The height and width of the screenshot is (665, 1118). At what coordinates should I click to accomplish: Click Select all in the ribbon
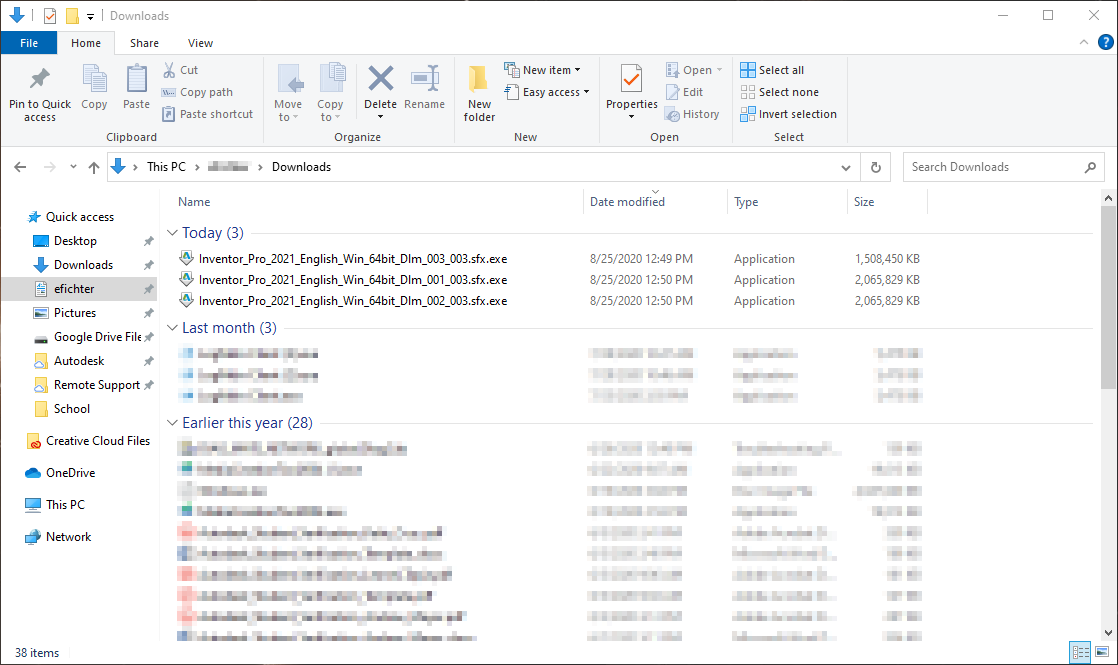(772, 70)
